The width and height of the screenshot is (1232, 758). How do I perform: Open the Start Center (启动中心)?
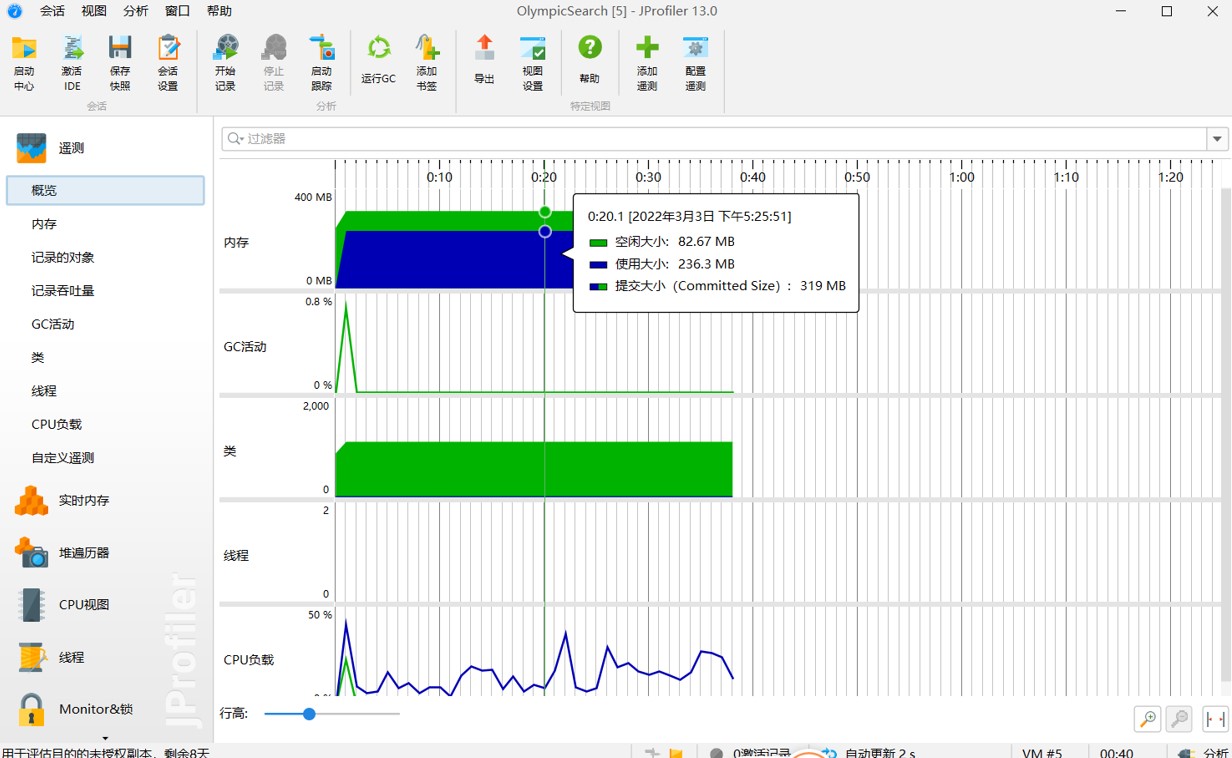click(x=24, y=63)
